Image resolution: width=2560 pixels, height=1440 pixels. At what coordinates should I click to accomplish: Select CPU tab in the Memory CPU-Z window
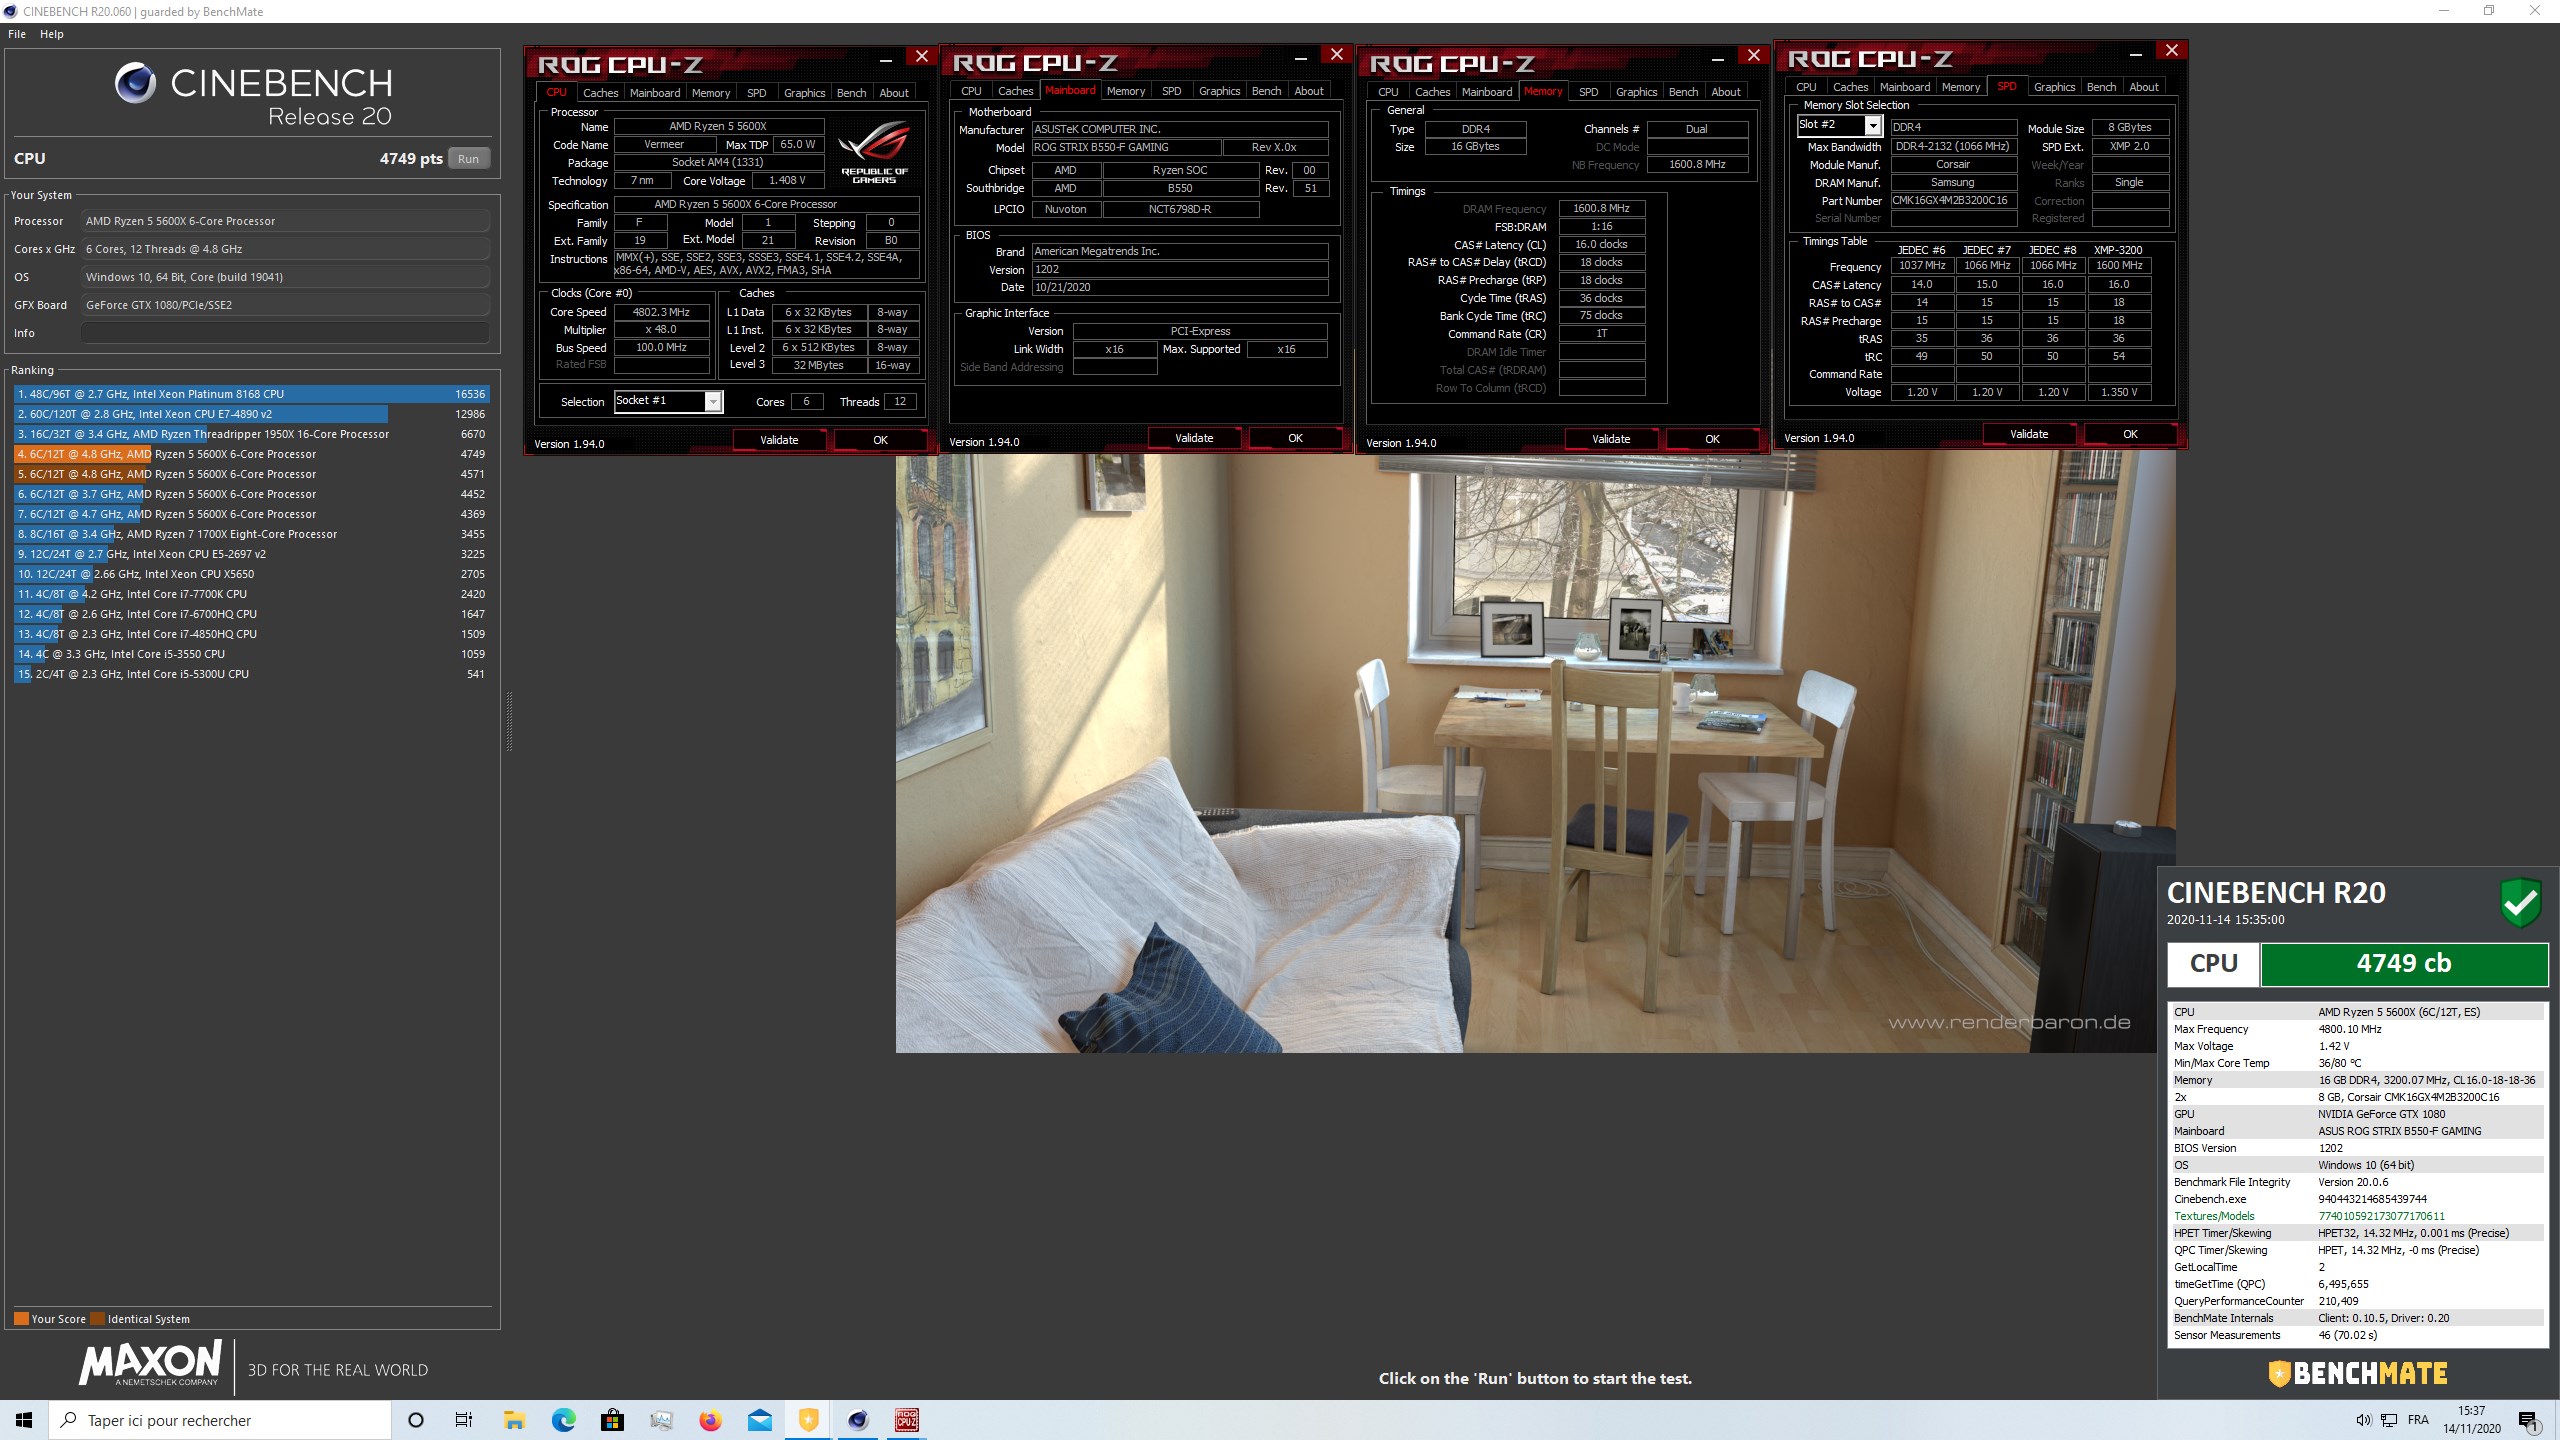(x=1388, y=92)
